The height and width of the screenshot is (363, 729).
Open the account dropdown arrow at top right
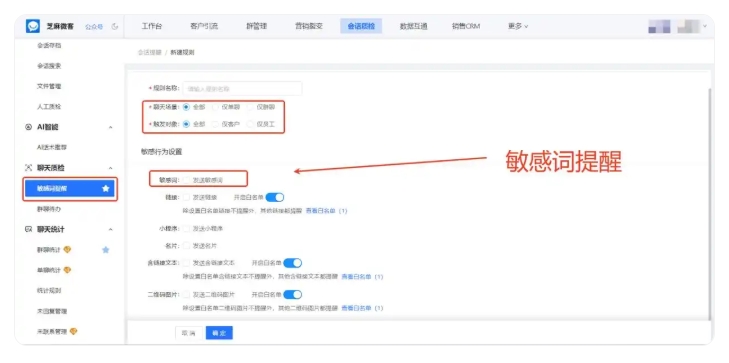tap(705, 26)
